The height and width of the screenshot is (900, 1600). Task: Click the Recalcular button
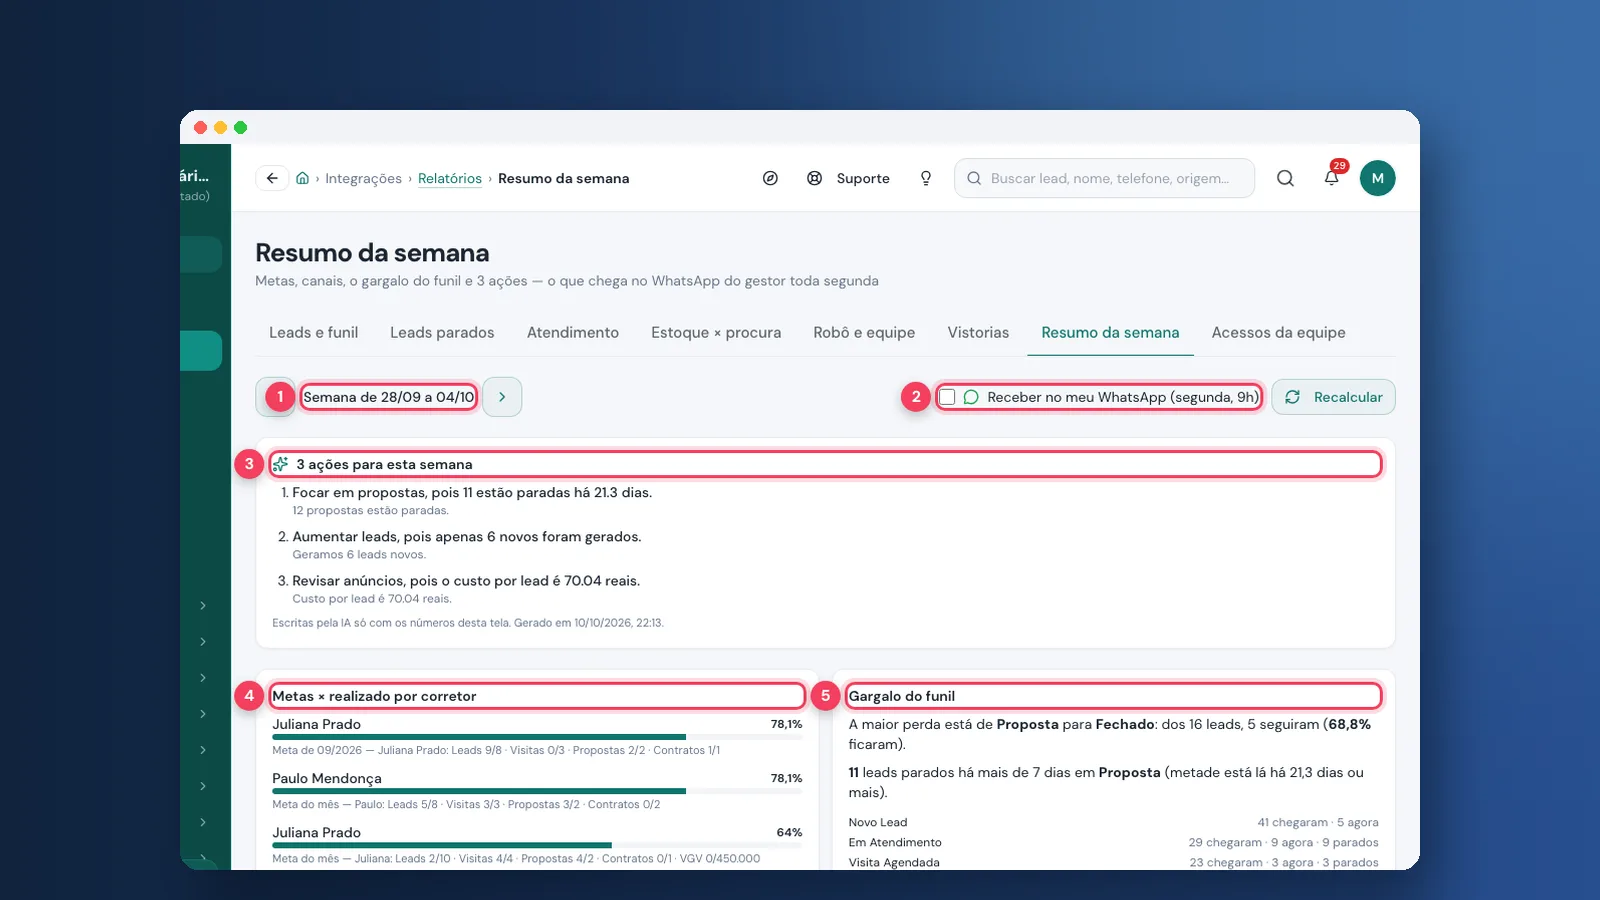[x=1333, y=397]
